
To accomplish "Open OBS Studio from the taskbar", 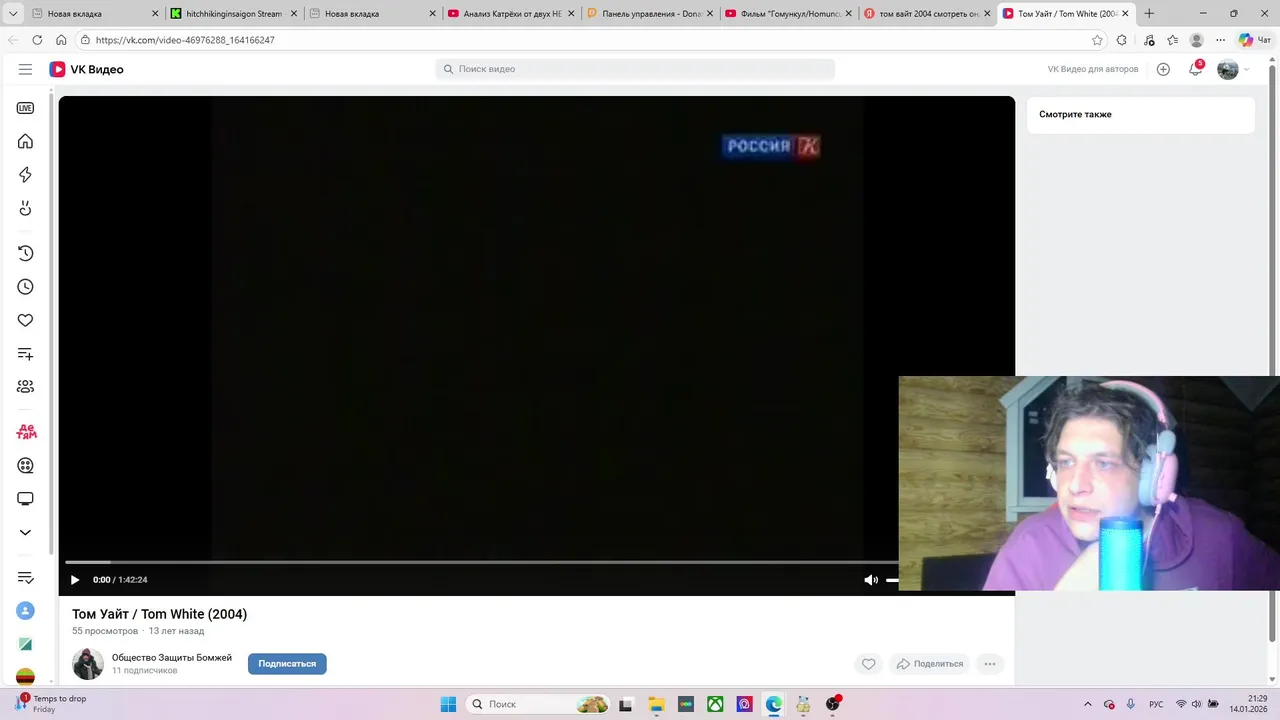I will click(833, 704).
